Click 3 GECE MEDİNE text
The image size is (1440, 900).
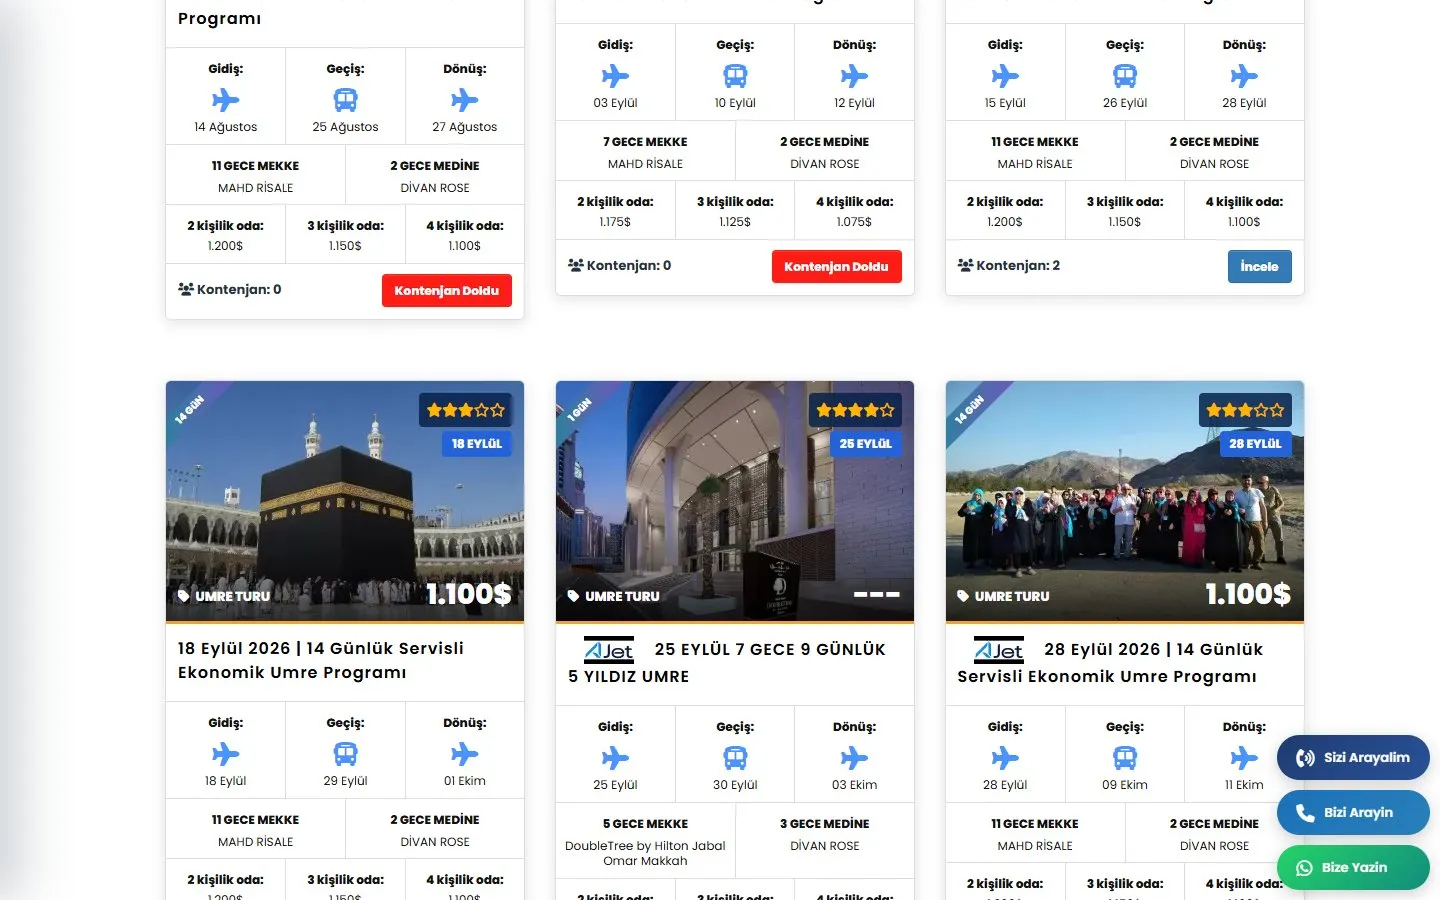pos(825,824)
